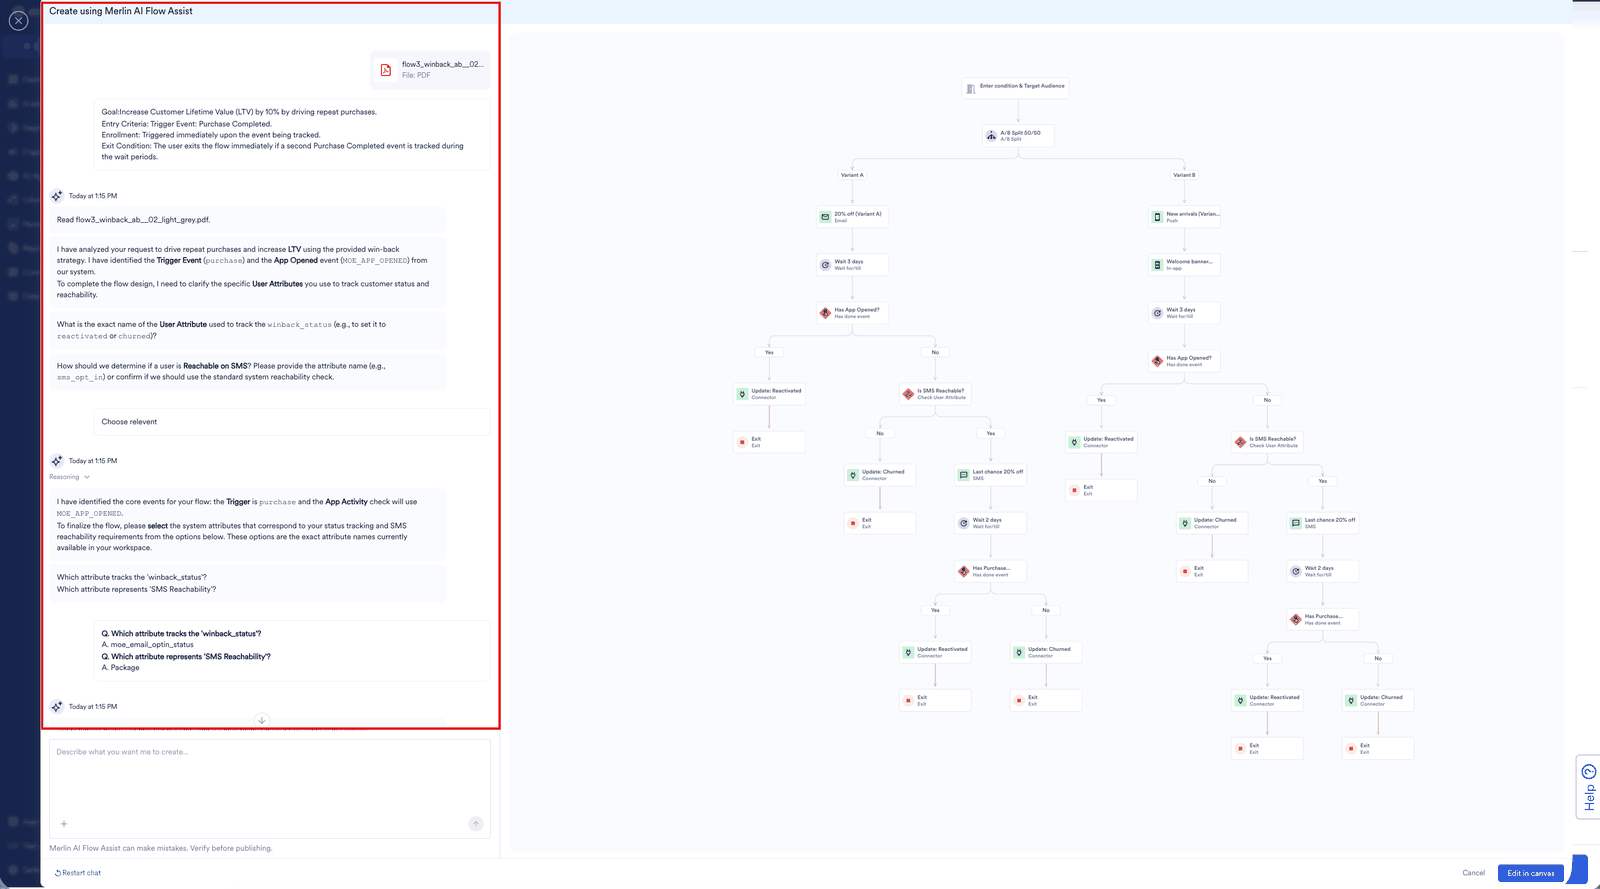The width and height of the screenshot is (1600, 889).
Task: Click Wait 2 days icon in Variant A branch
Action: click(x=963, y=523)
